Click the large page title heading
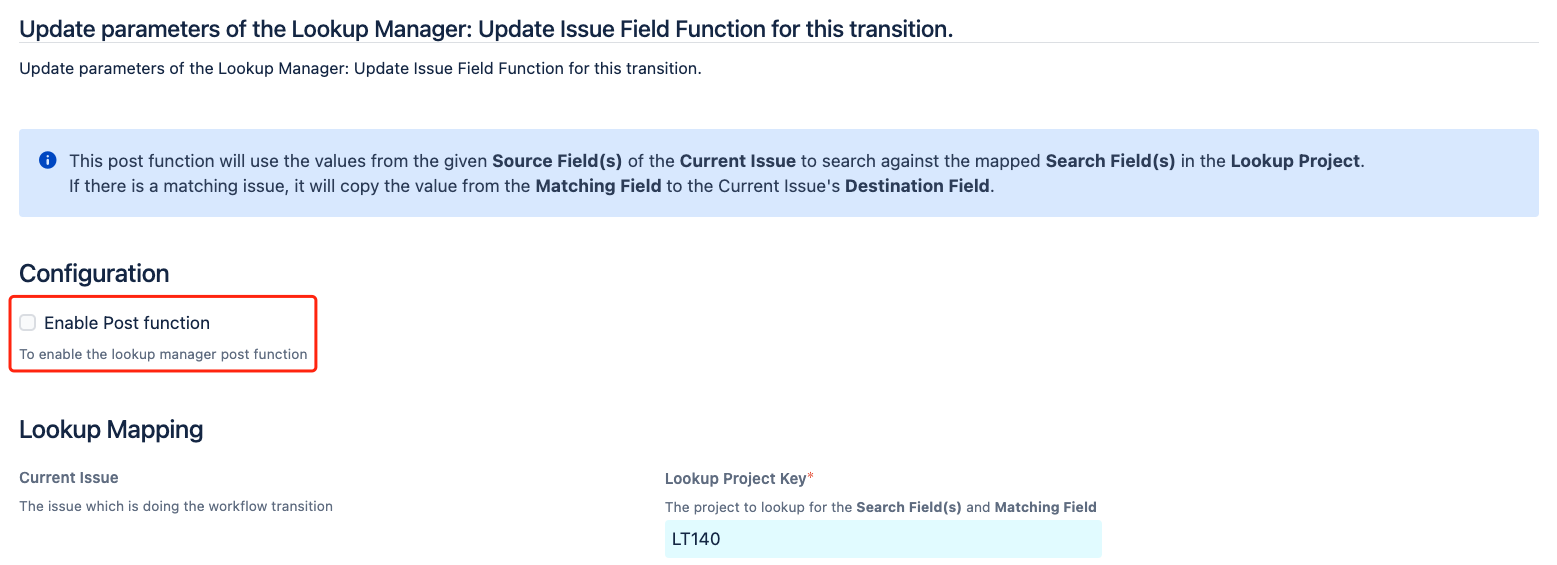This screenshot has height=565, width=1557. pyautogui.click(x=486, y=29)
